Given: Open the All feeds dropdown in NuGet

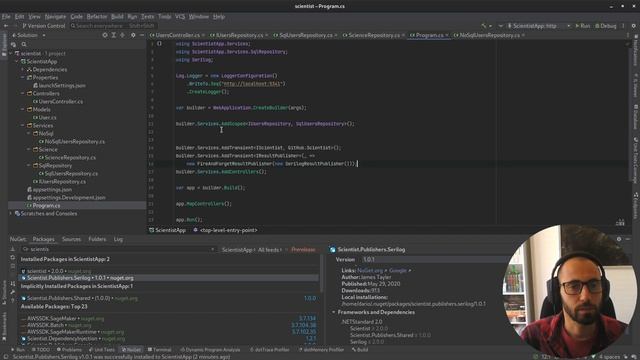Looking at the screenshot, I should tap(270, 250).
